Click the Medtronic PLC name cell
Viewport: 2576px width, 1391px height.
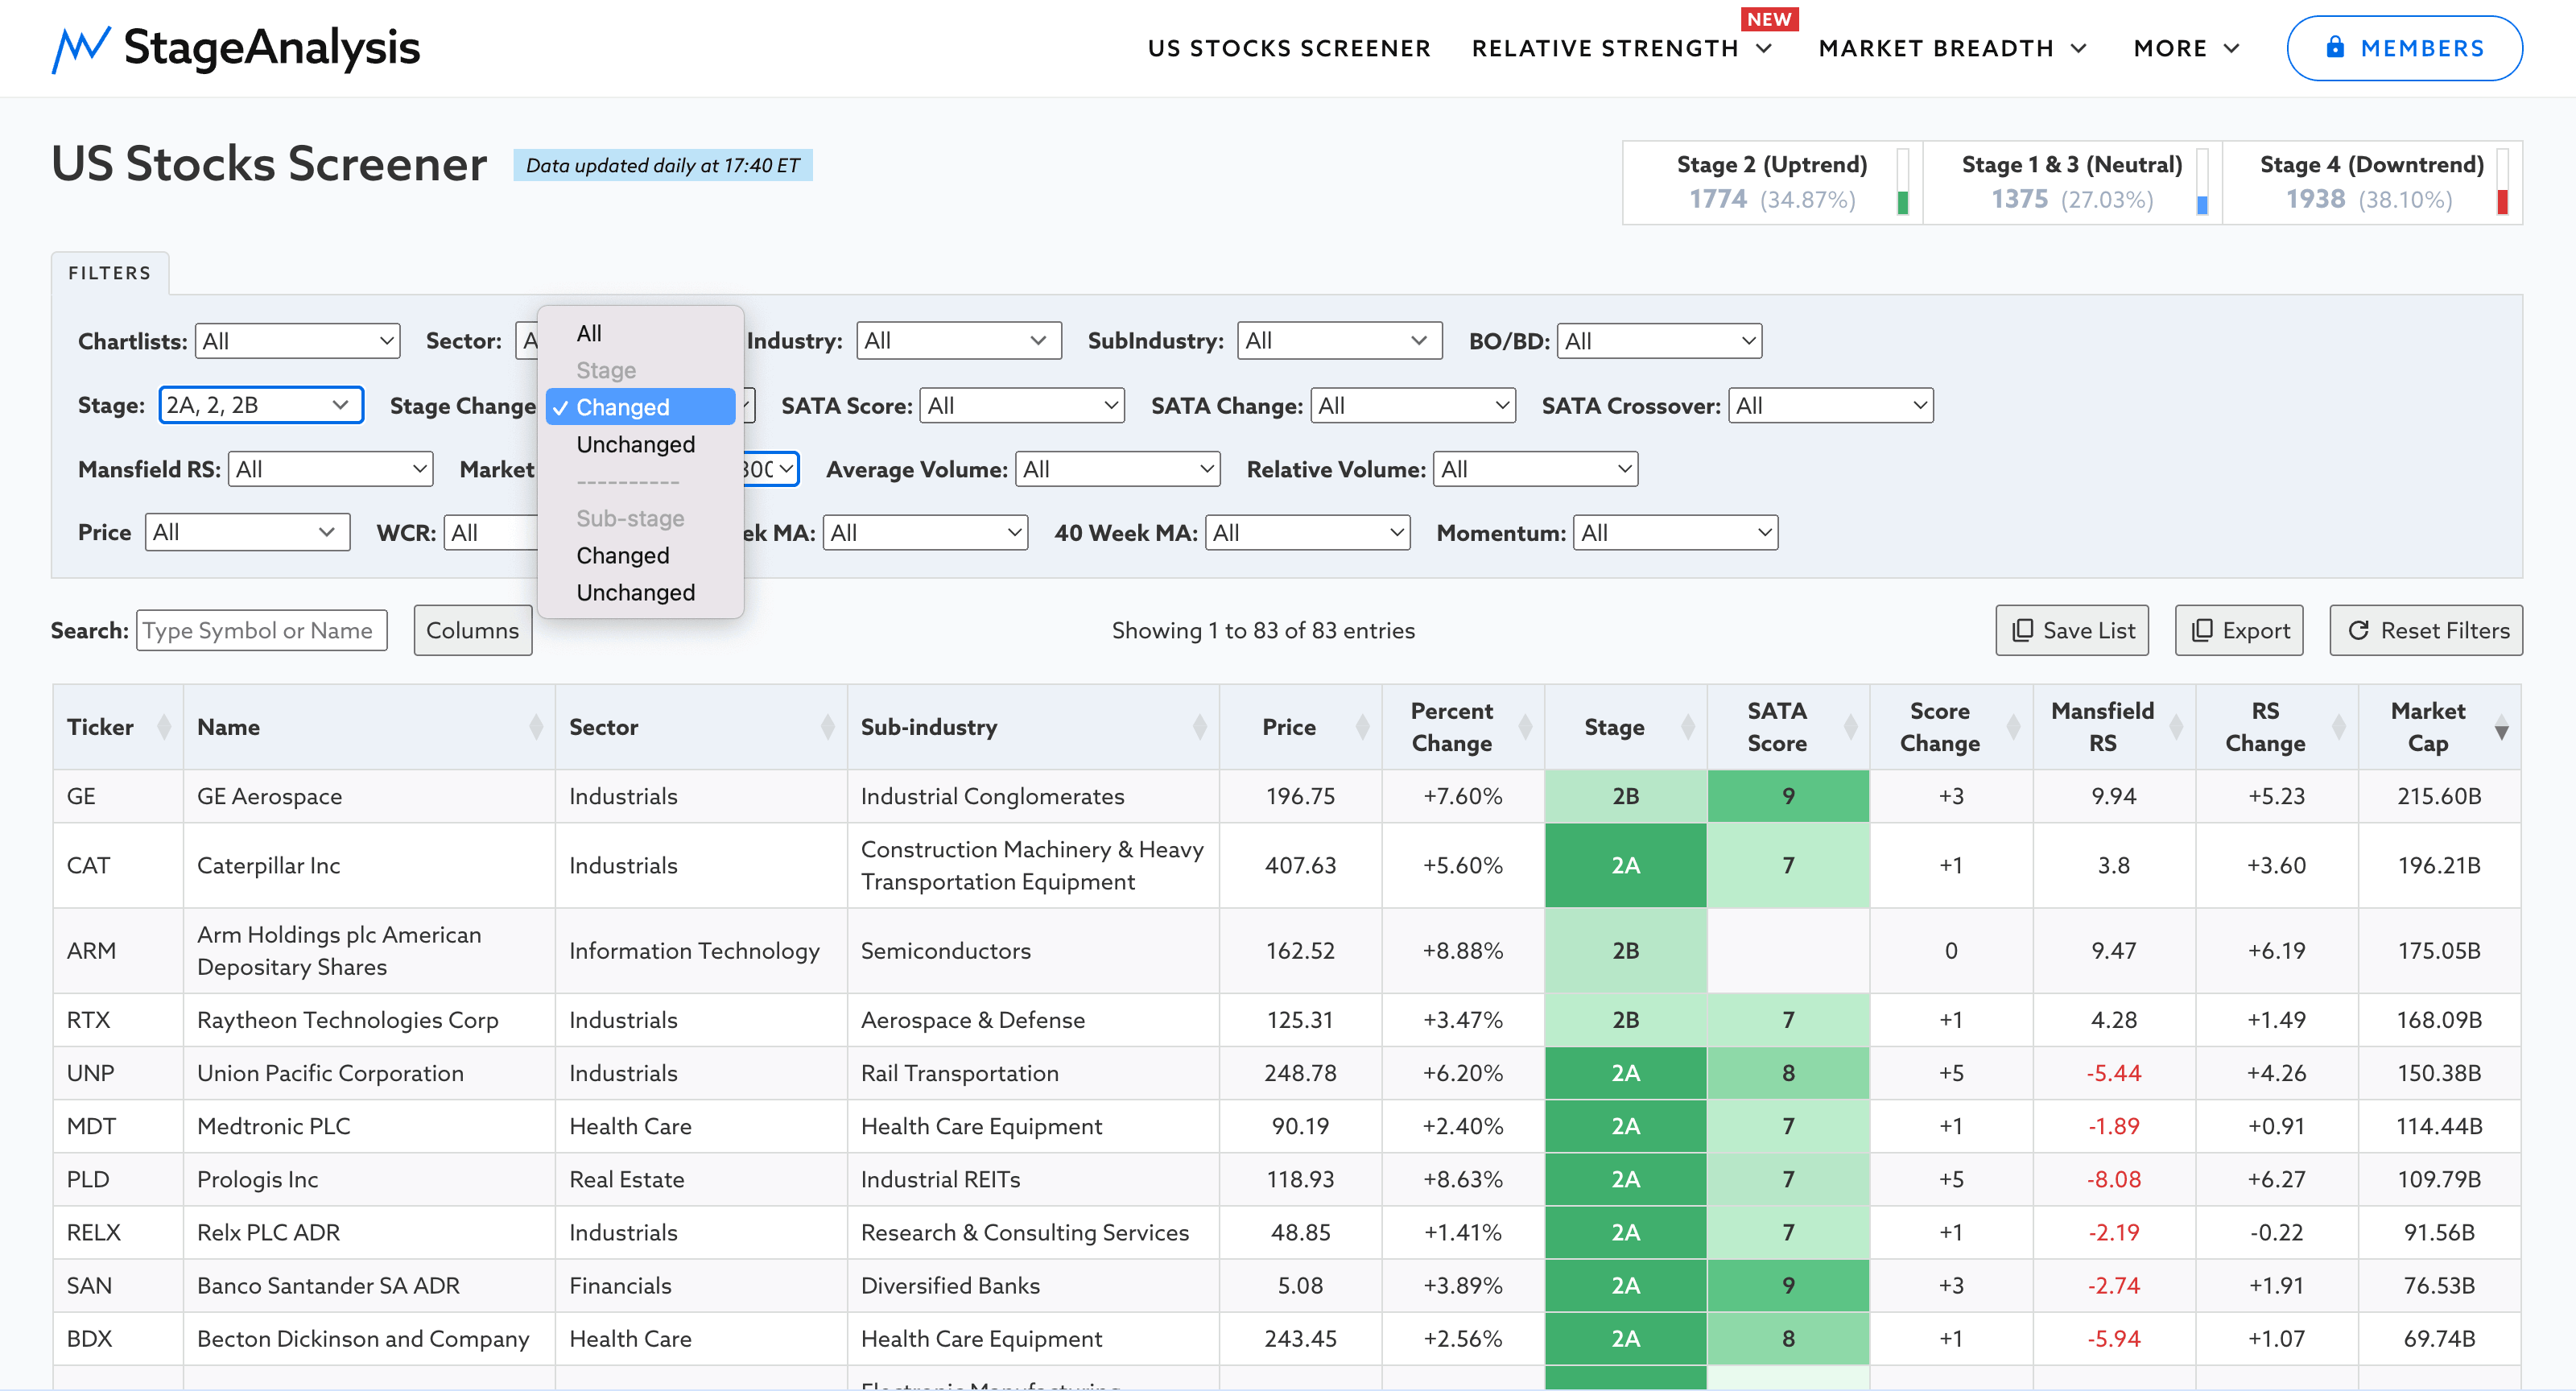(369, 1126)
